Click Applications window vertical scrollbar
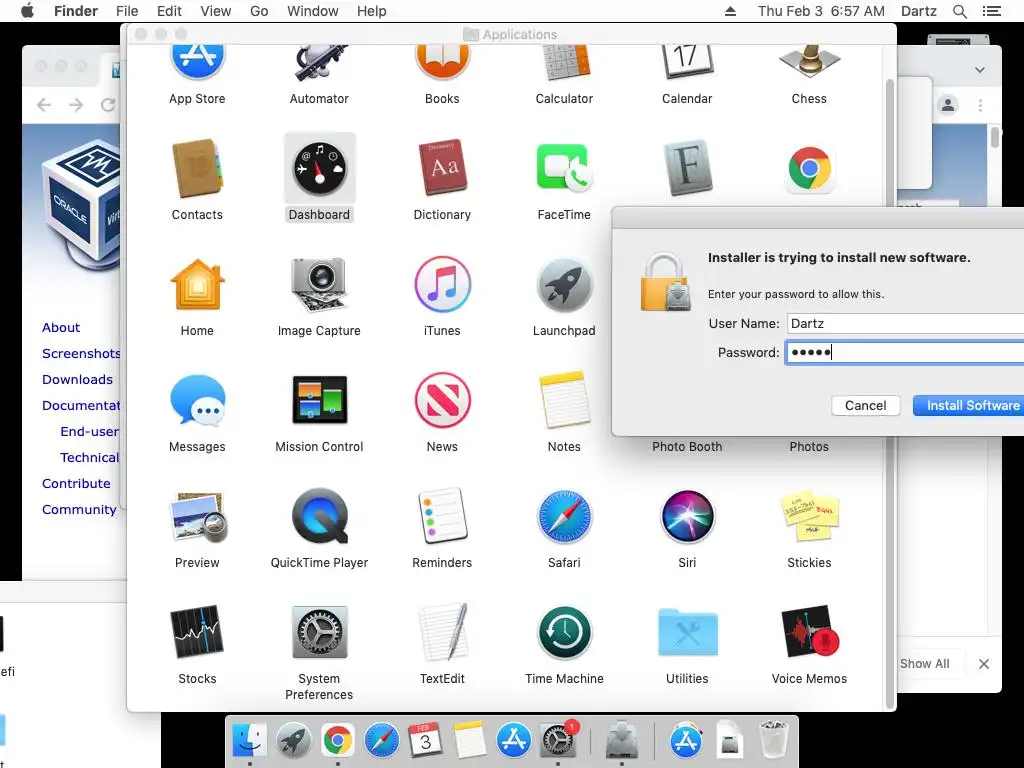 pos(889,392)
